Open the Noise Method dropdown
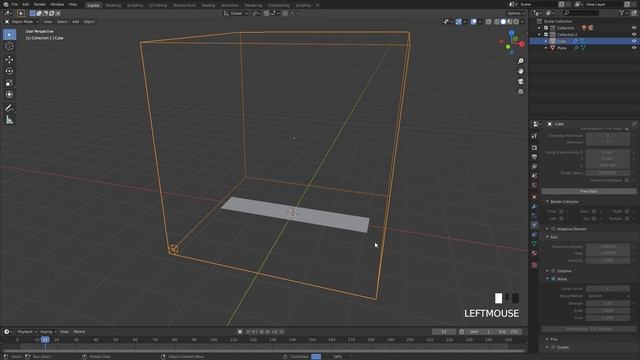 (x=608, y=296)
